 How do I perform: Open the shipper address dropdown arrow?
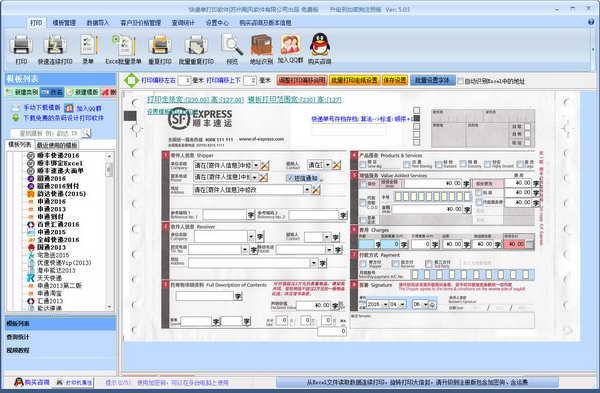point(307,189)
